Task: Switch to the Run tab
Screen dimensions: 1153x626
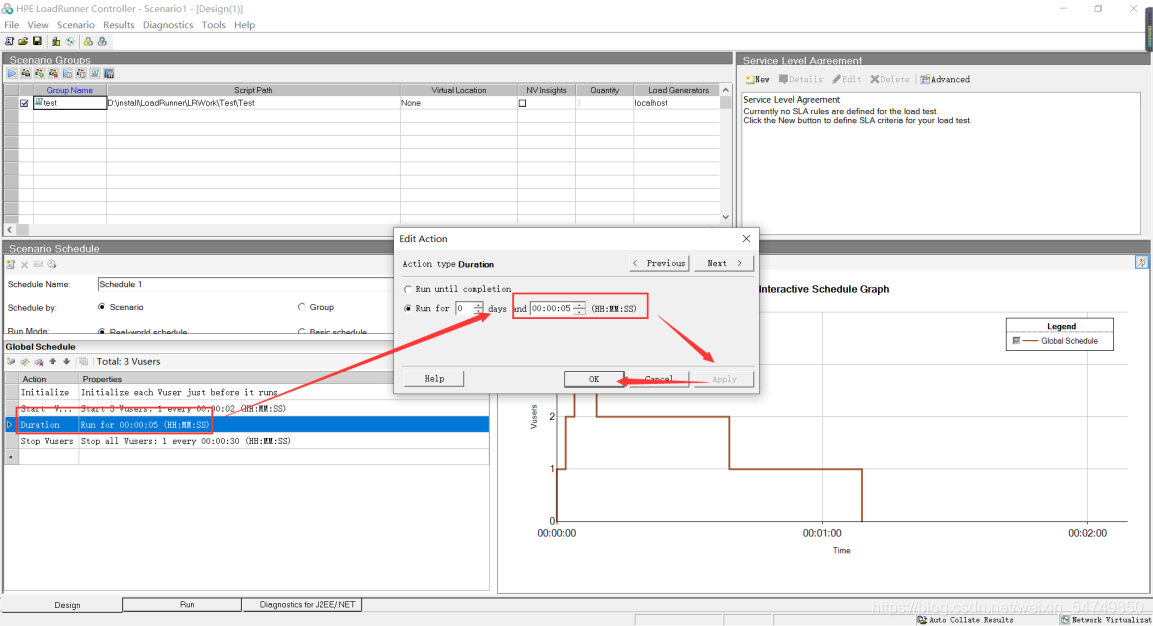Action: (x=187, y=605)
